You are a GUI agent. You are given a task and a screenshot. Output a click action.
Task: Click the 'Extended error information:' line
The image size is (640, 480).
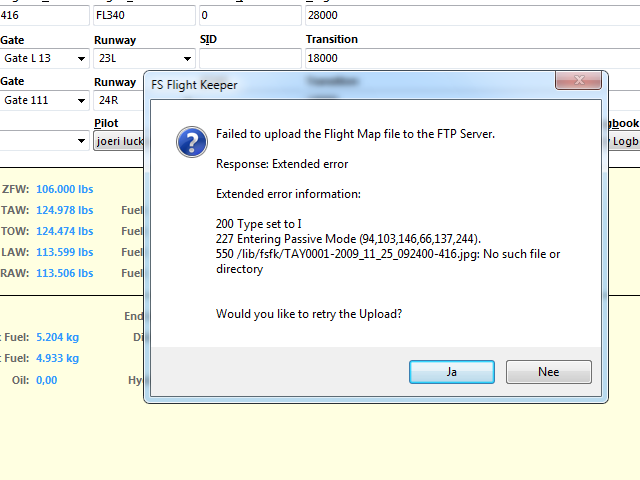(288, 194)
